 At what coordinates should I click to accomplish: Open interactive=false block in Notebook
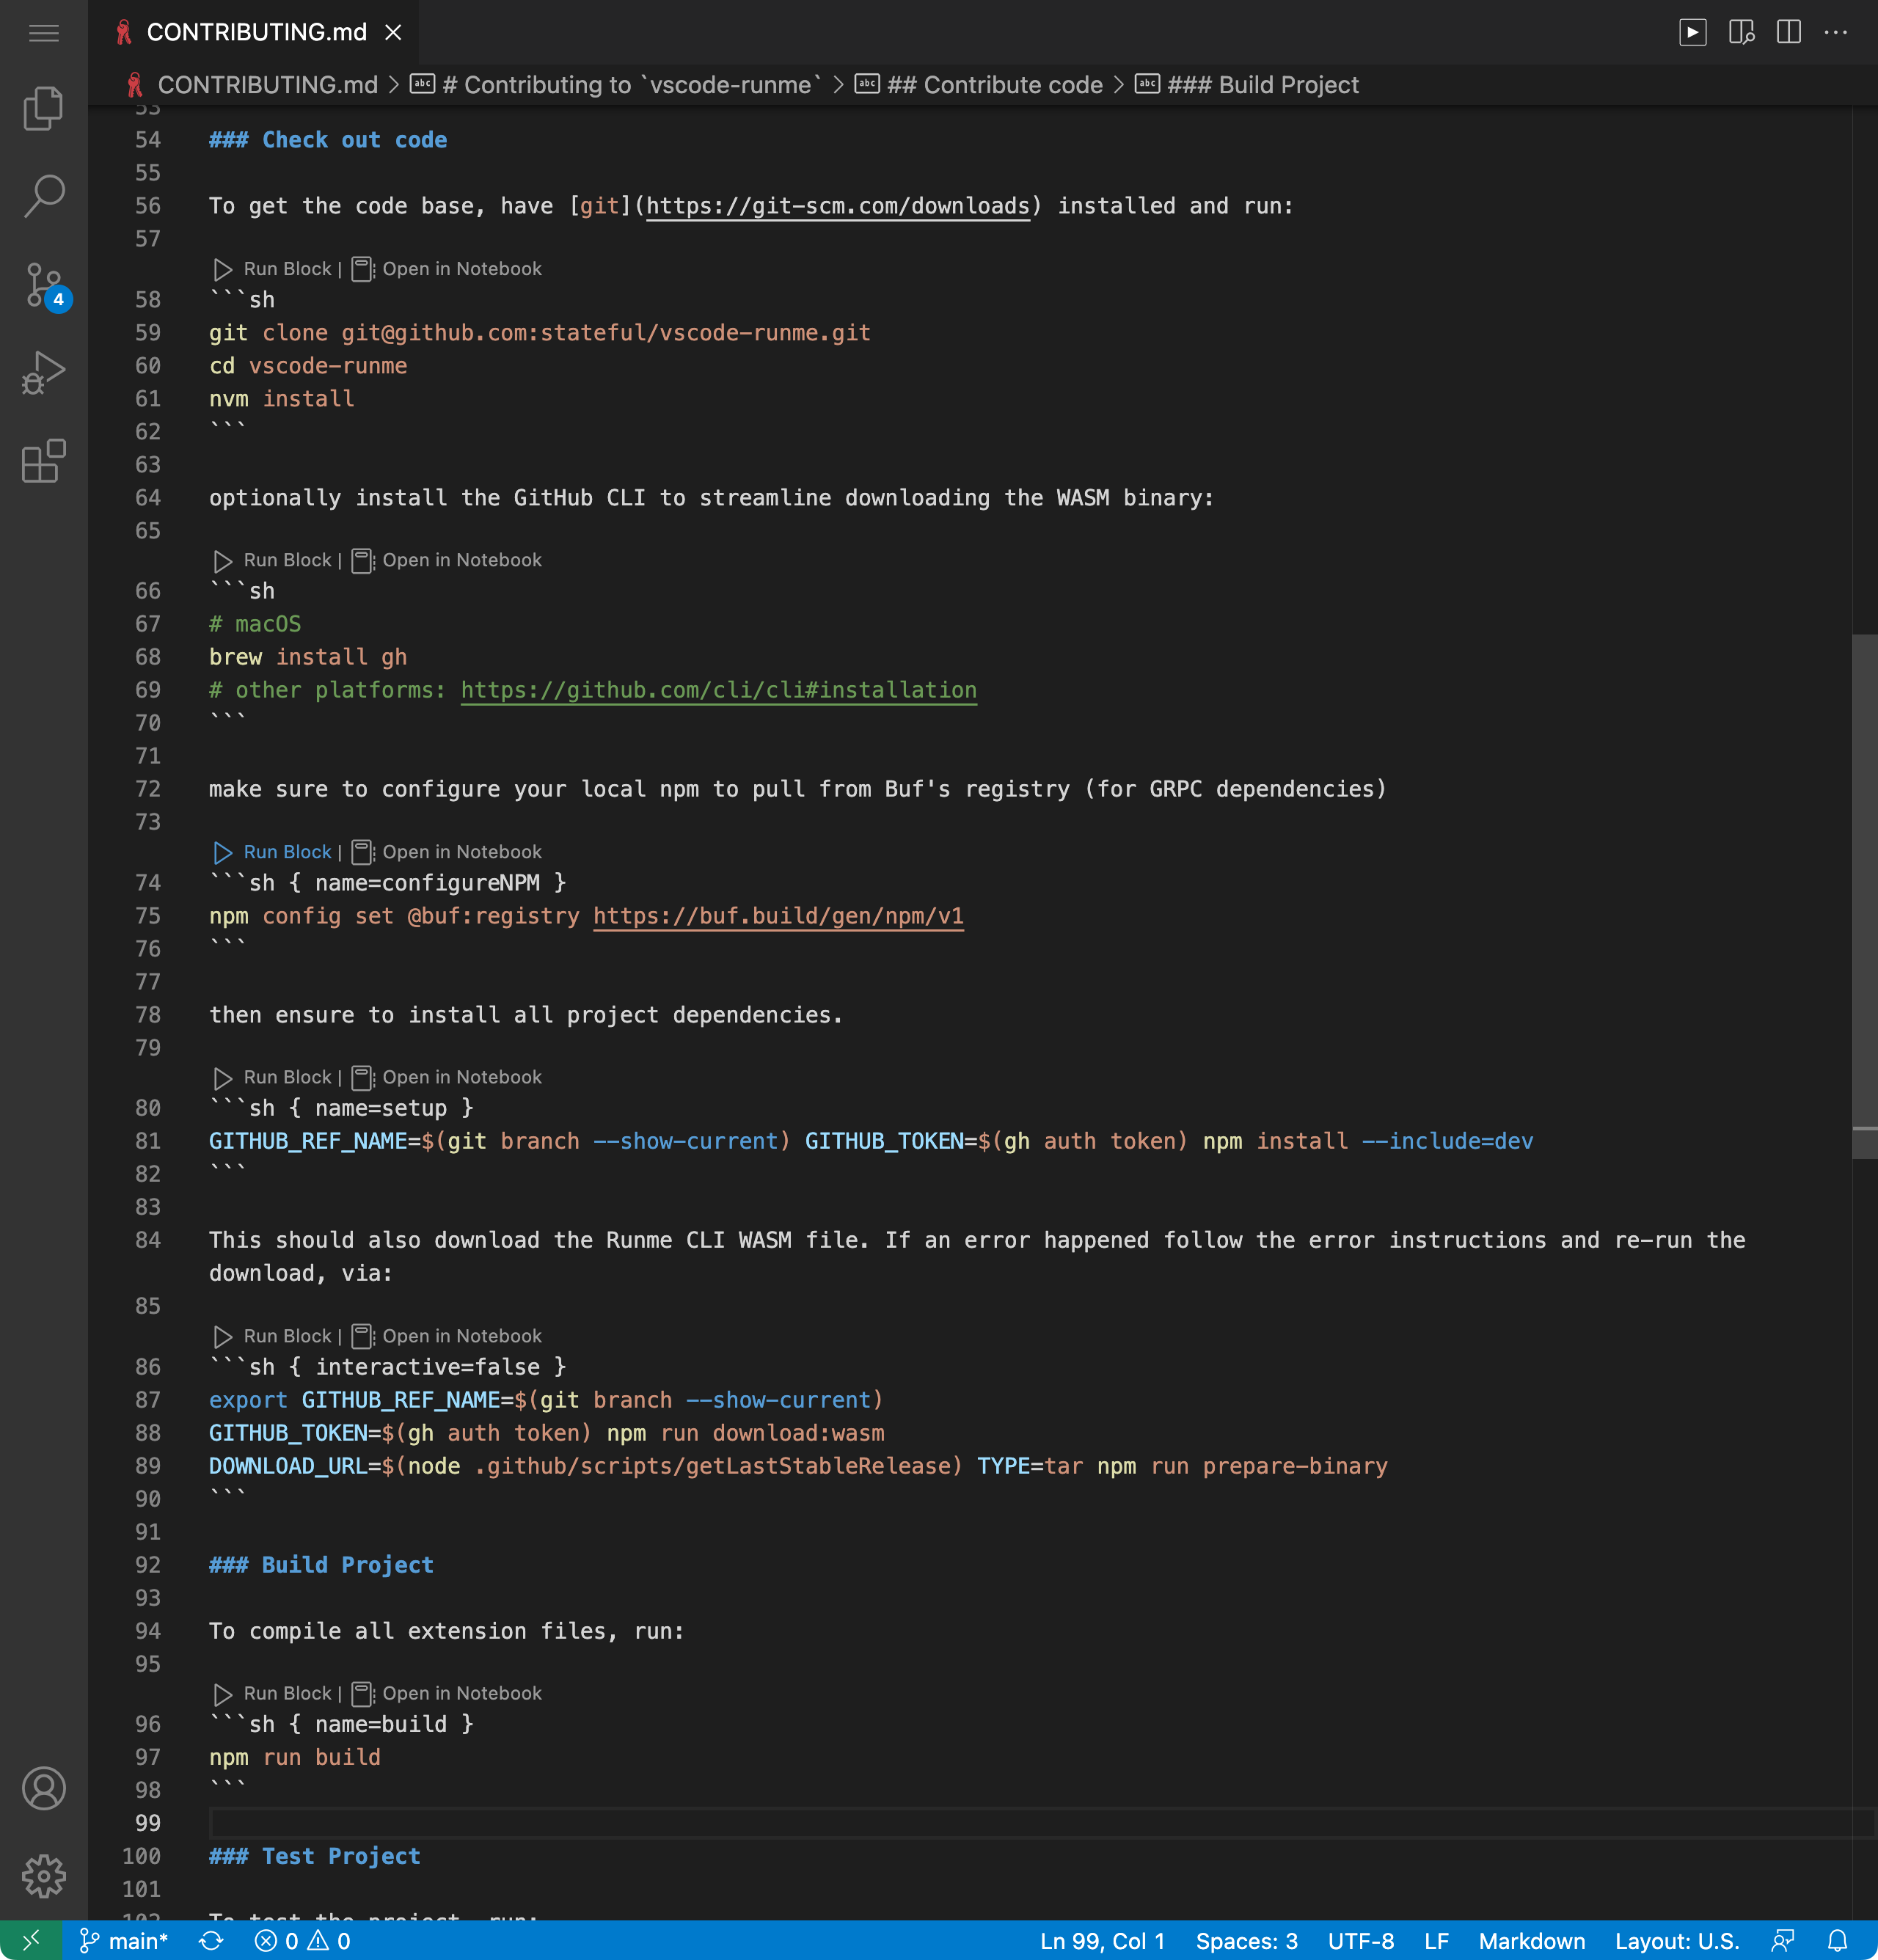click(x=446, y=1336)
